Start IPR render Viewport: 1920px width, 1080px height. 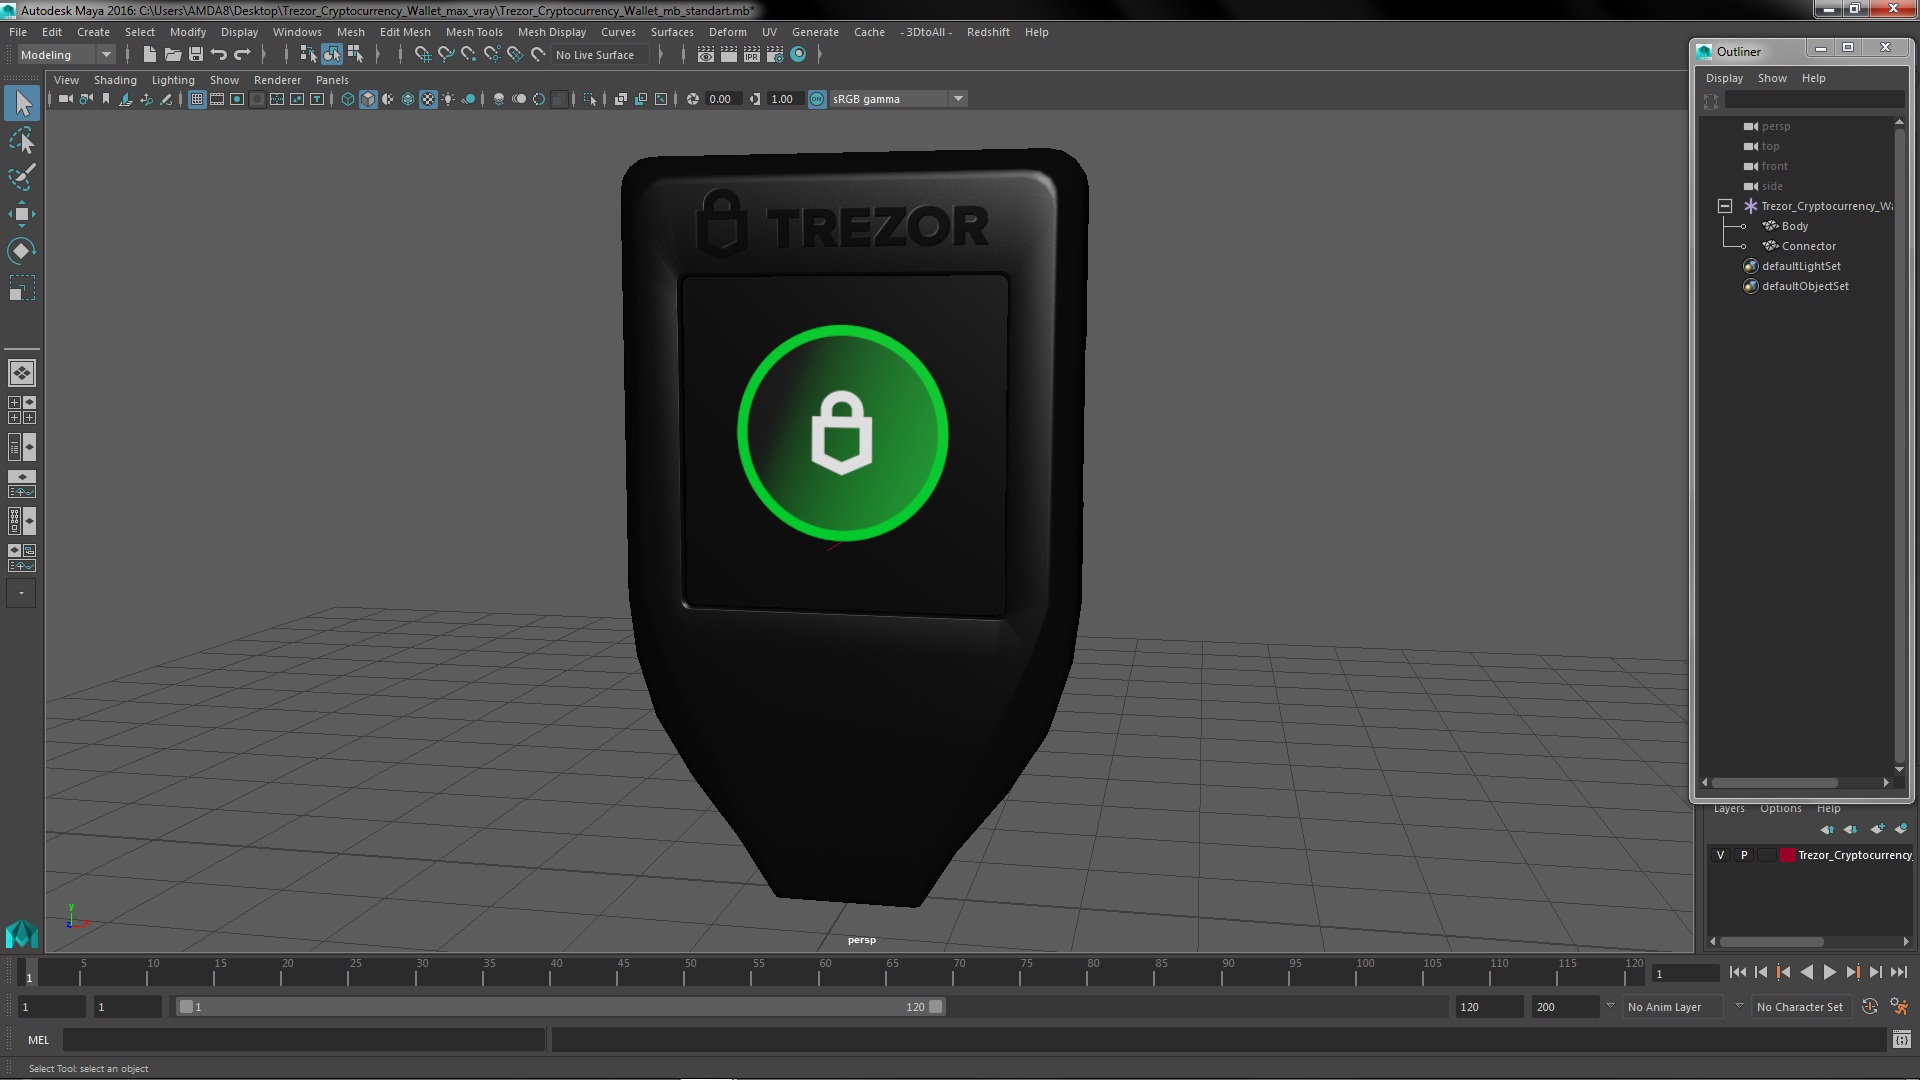coord(752,55)
